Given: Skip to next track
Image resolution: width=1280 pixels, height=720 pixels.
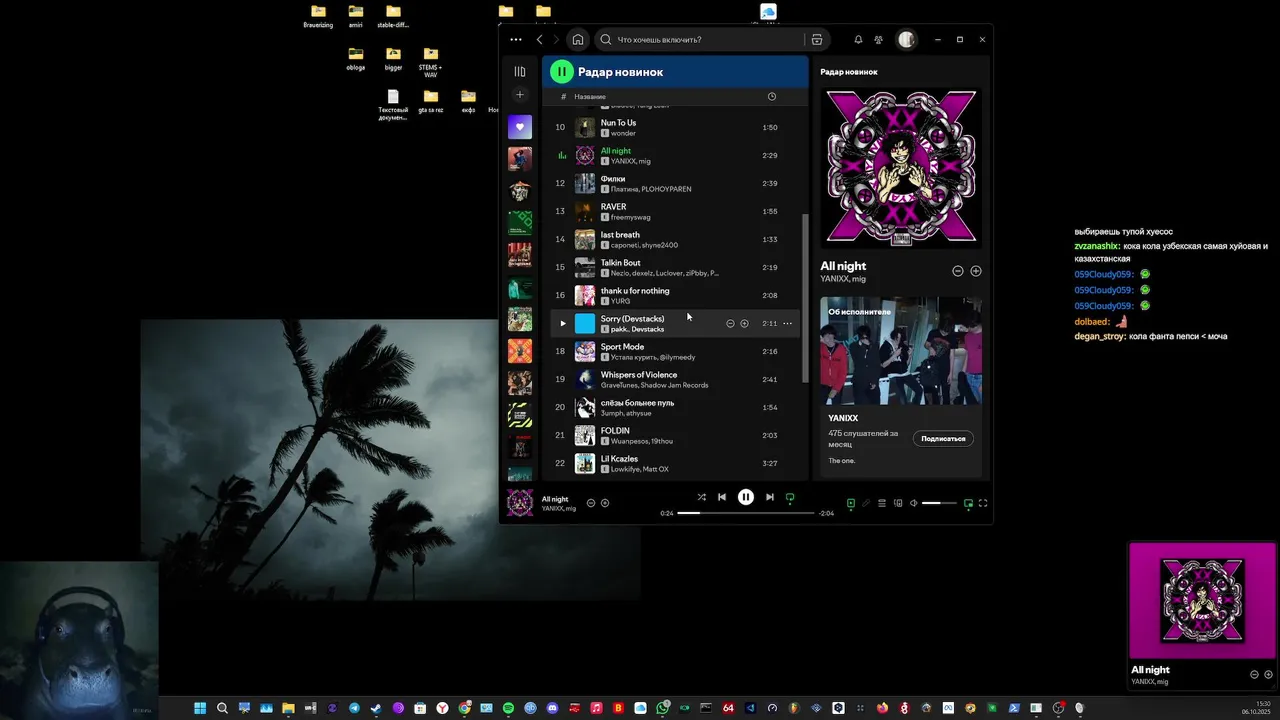Looking at the screenshot, I should (770, 497).
